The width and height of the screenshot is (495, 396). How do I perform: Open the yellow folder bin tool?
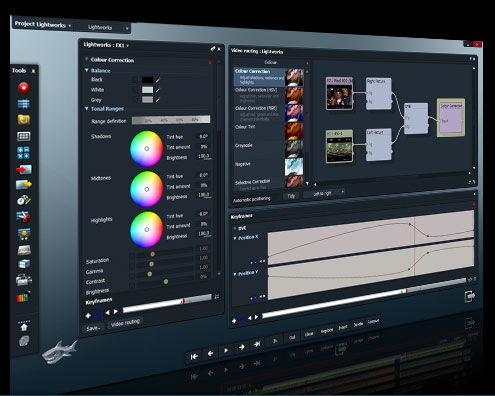(24, 119)
